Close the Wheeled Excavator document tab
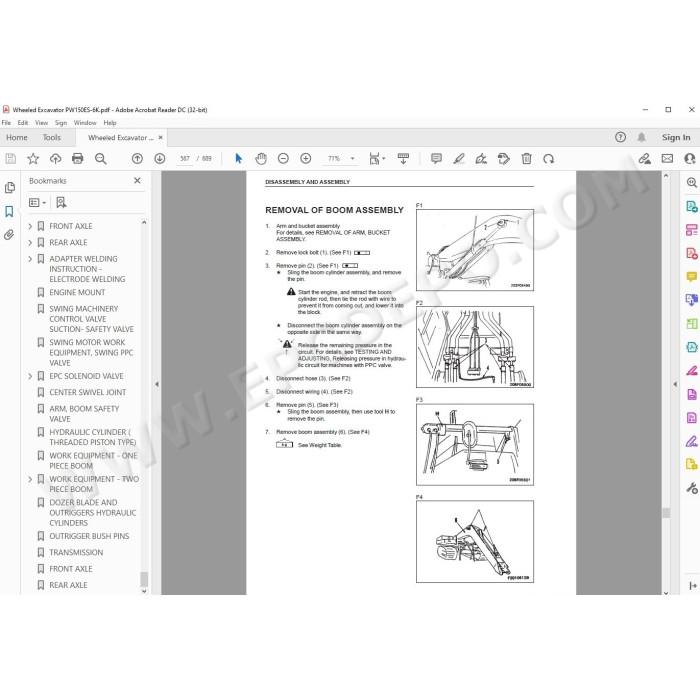 click(161, 138)
